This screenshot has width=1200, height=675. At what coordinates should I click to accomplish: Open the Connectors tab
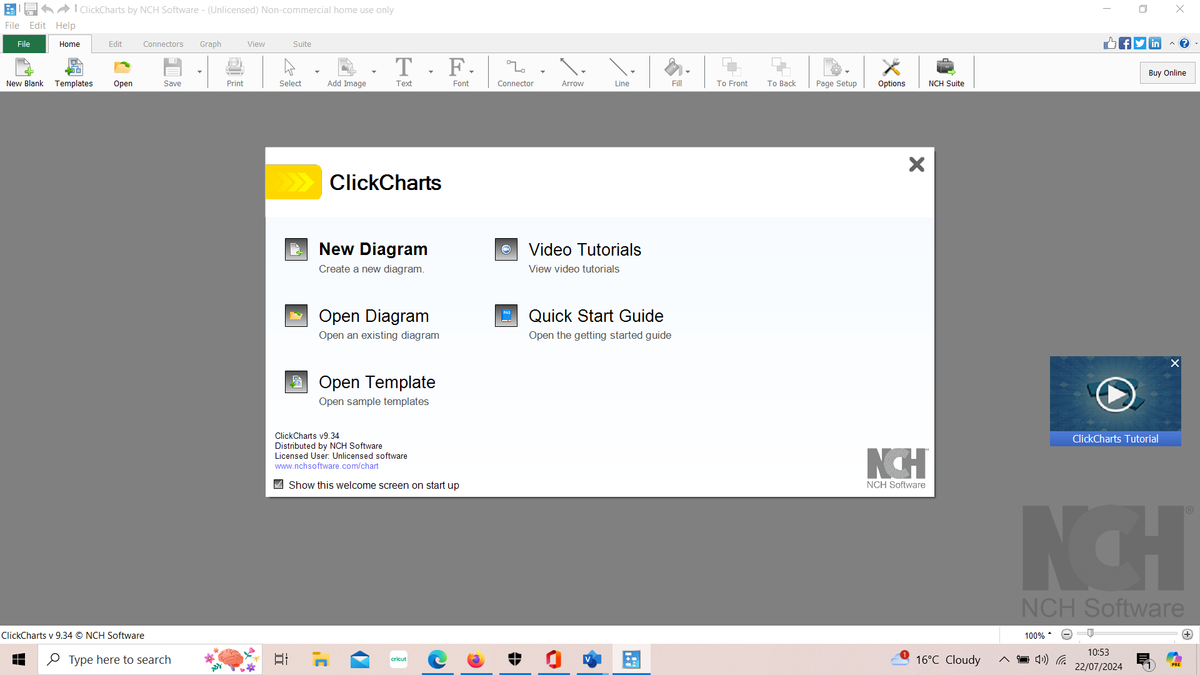coord(163,43)
